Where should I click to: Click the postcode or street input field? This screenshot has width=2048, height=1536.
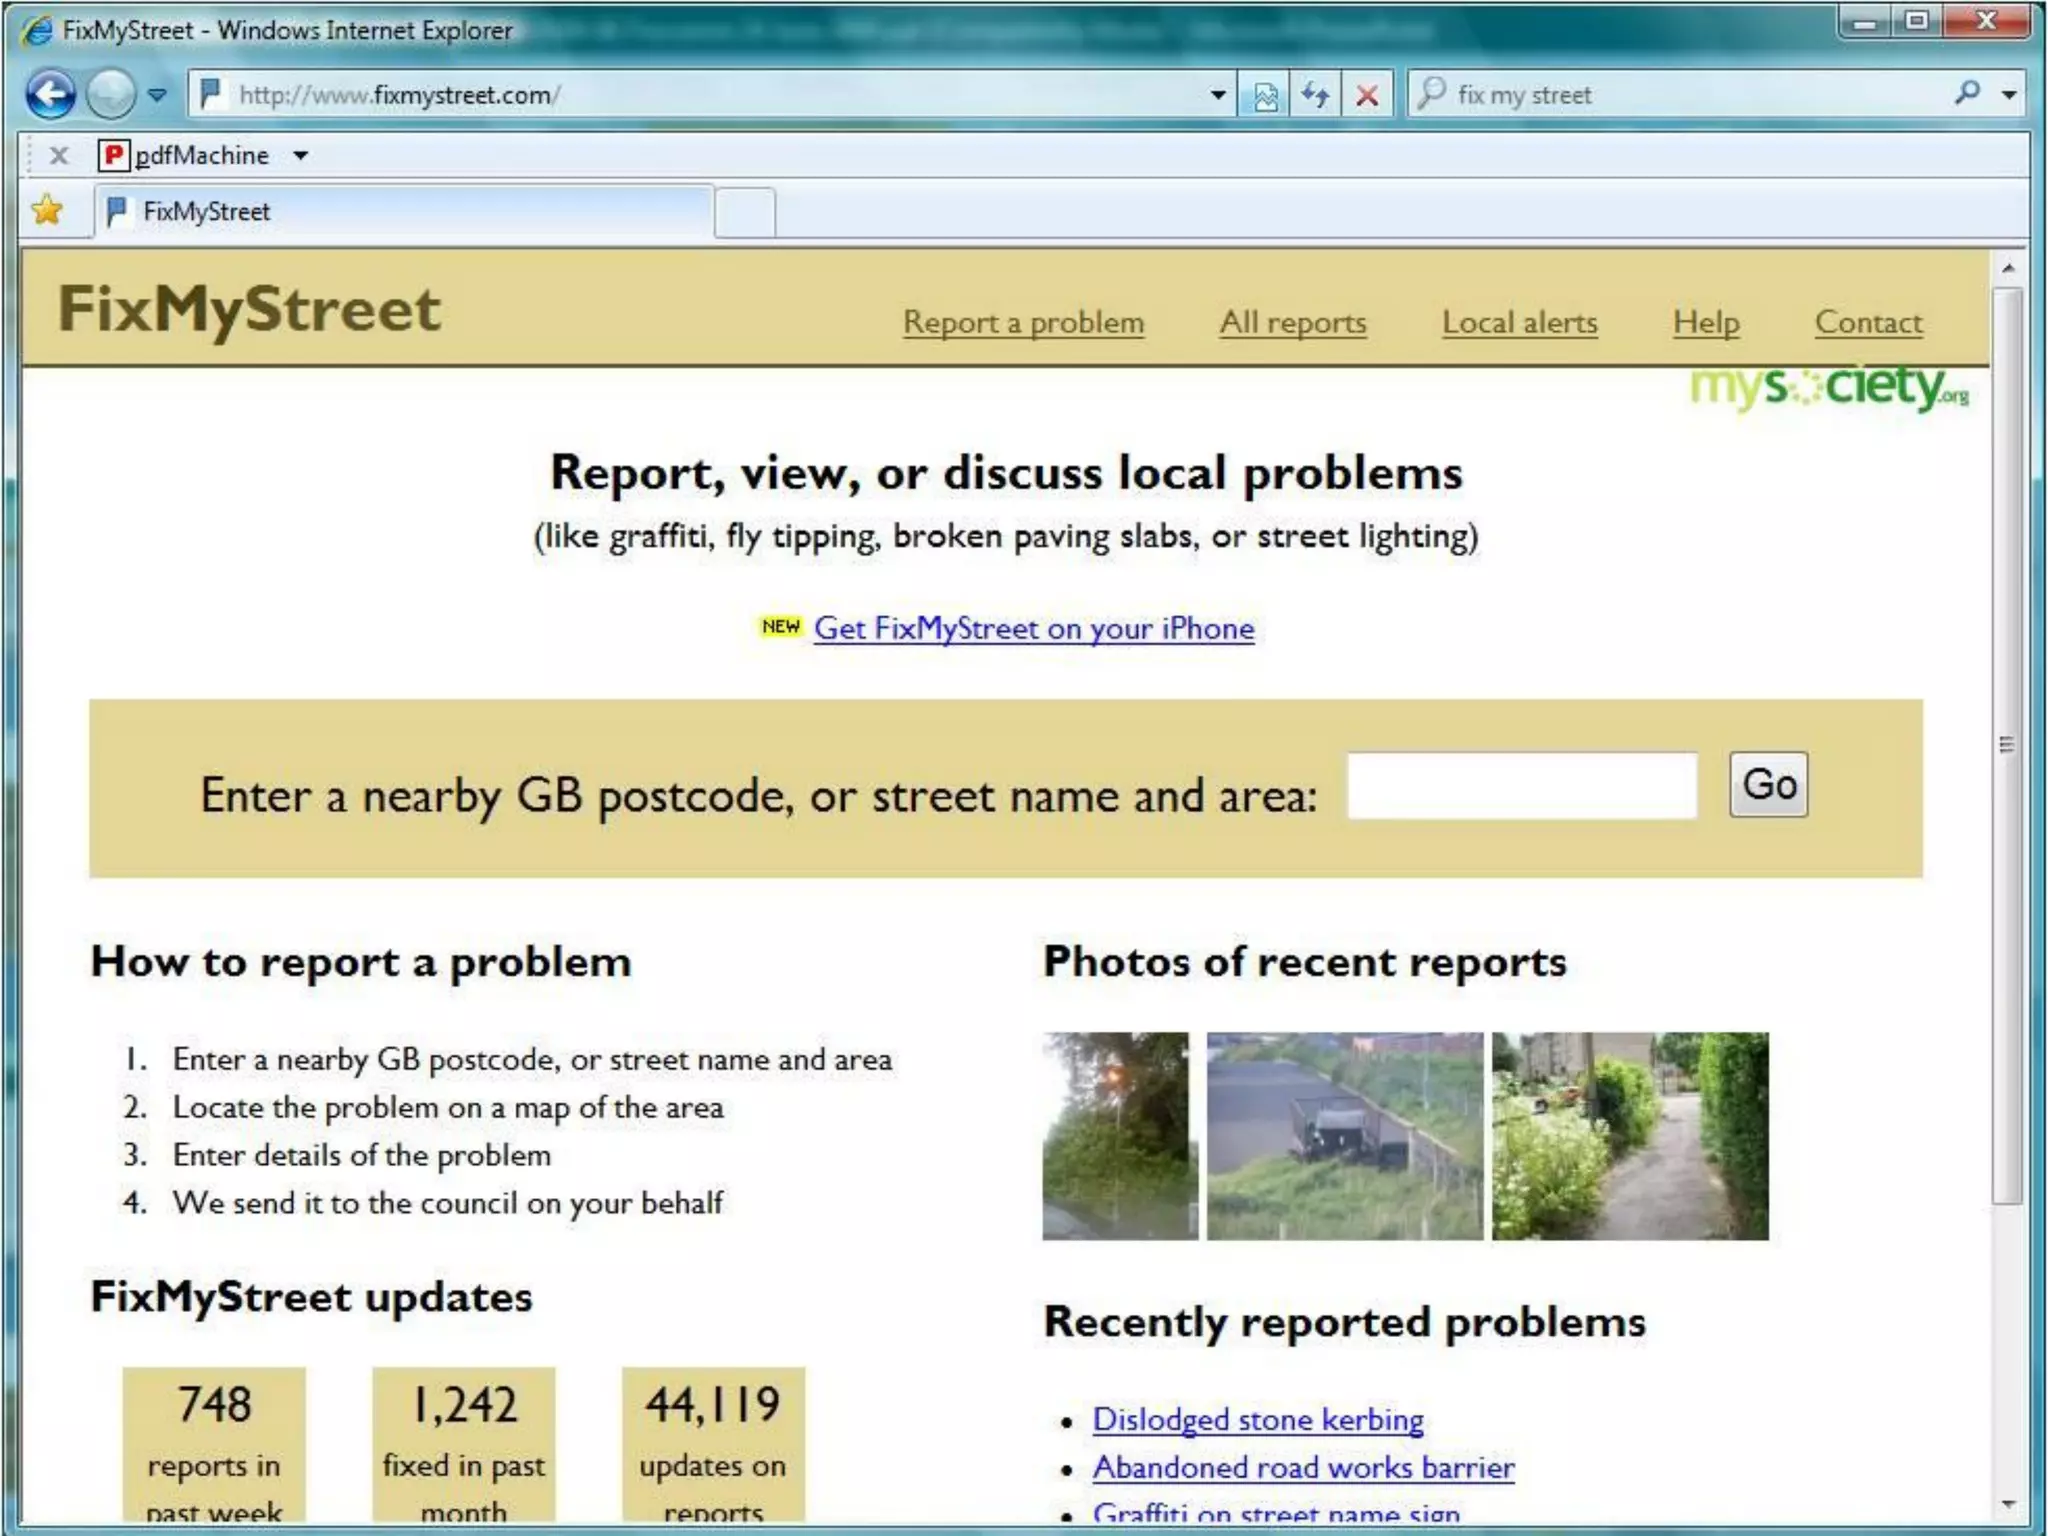(x=1521, y=786)
